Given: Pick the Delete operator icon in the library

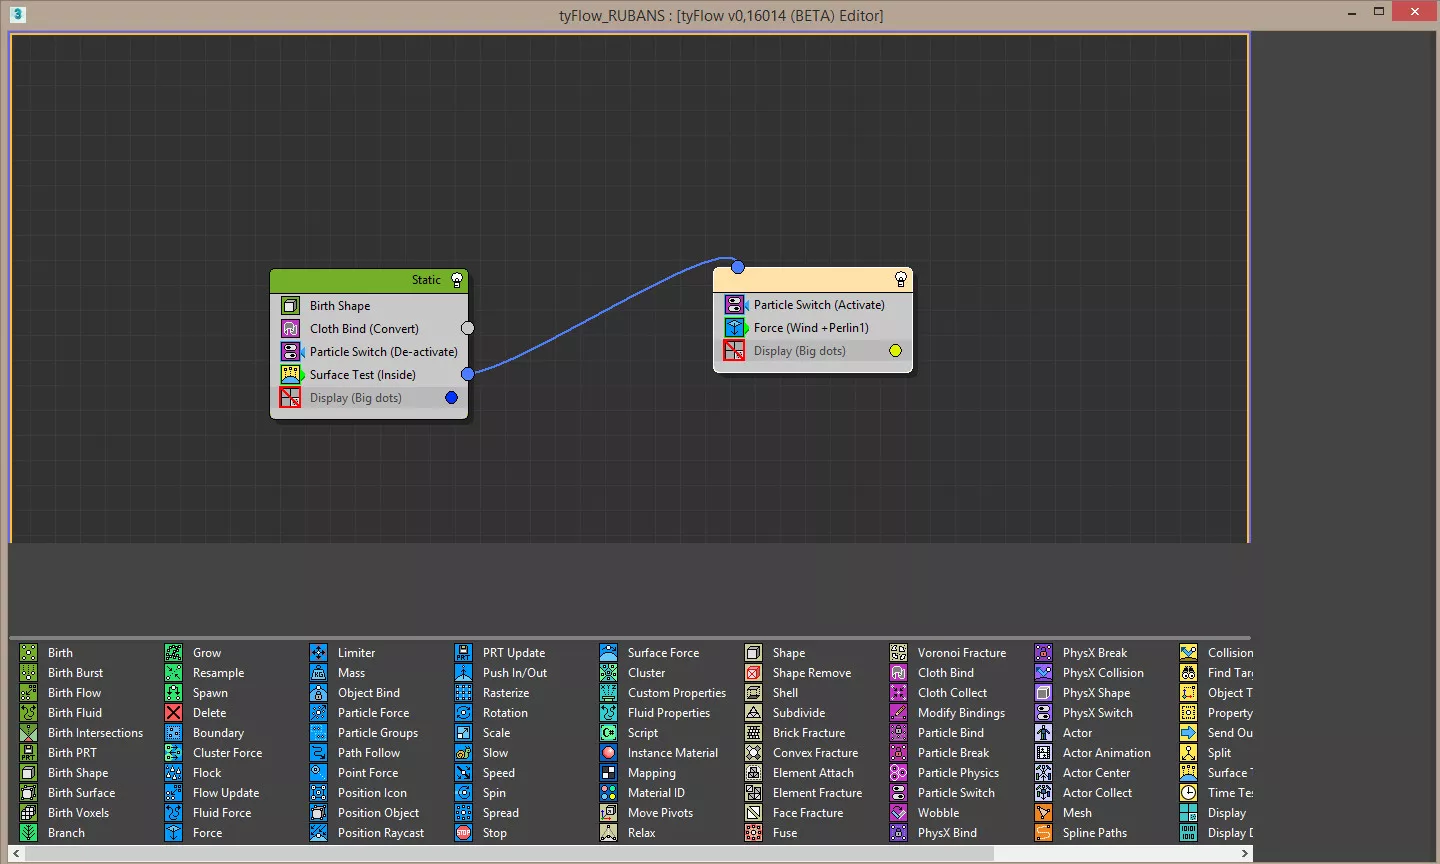Looking at the screenshot, I should point(174,713).
